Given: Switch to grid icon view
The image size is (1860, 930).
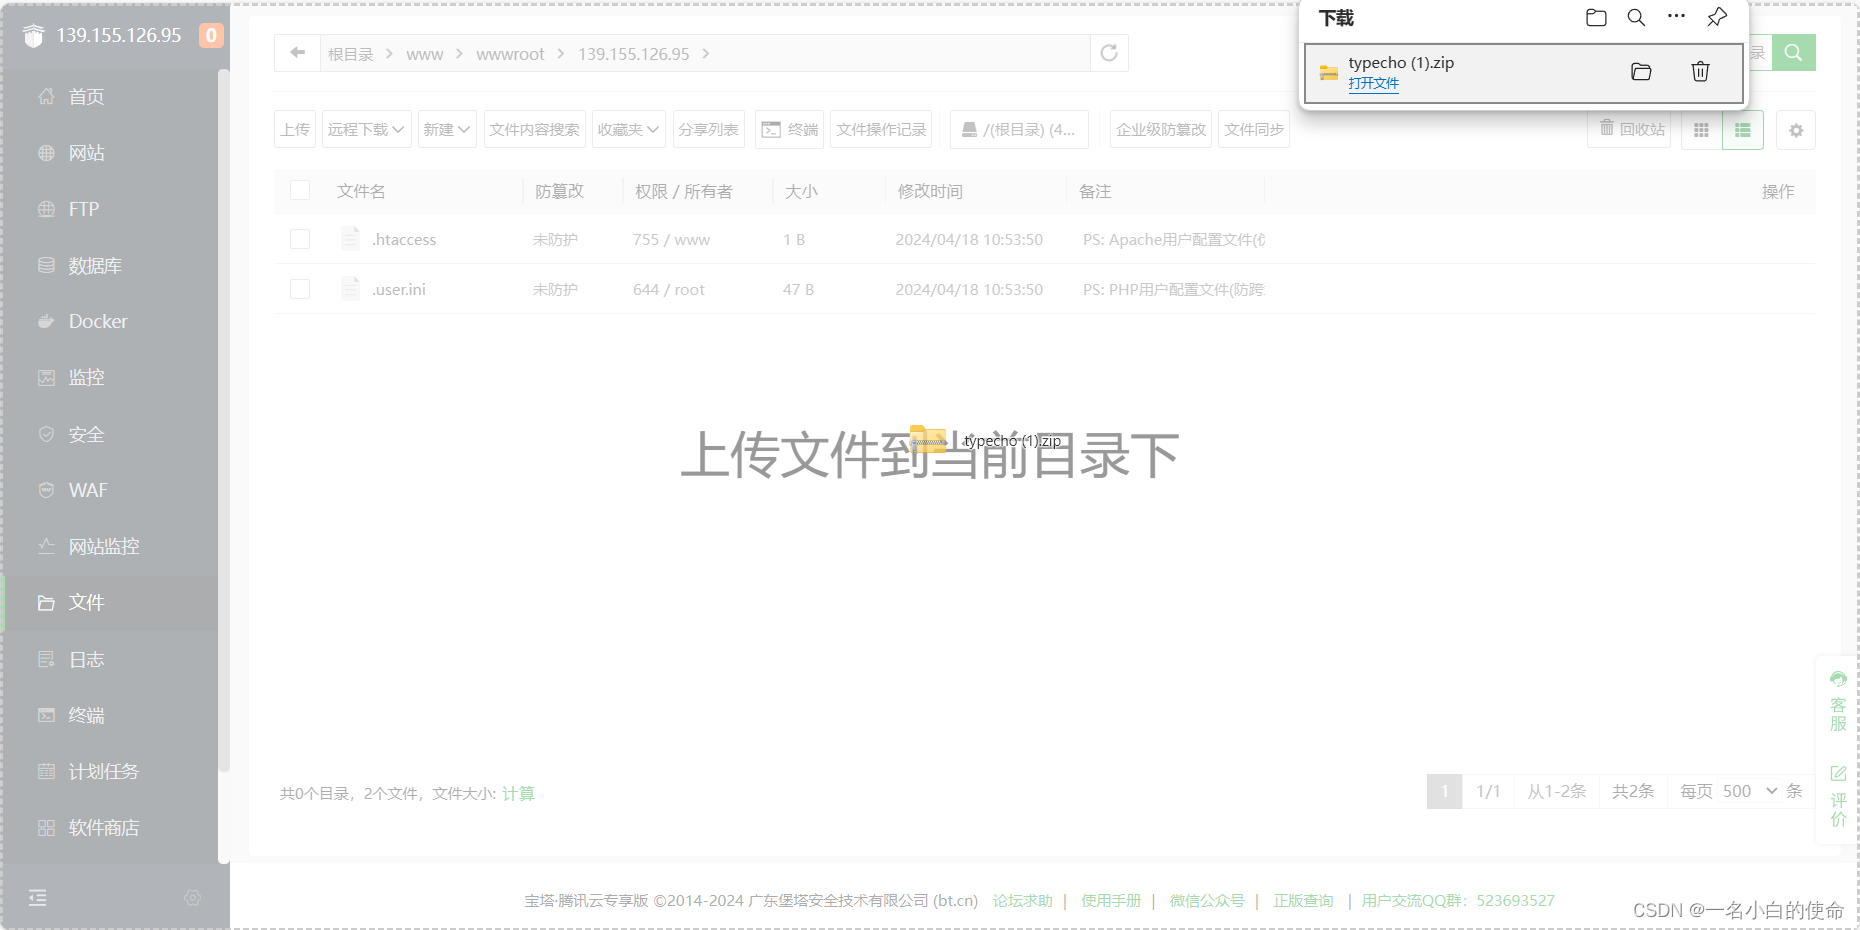Looking at the screenshot, I should point(1701,130).
